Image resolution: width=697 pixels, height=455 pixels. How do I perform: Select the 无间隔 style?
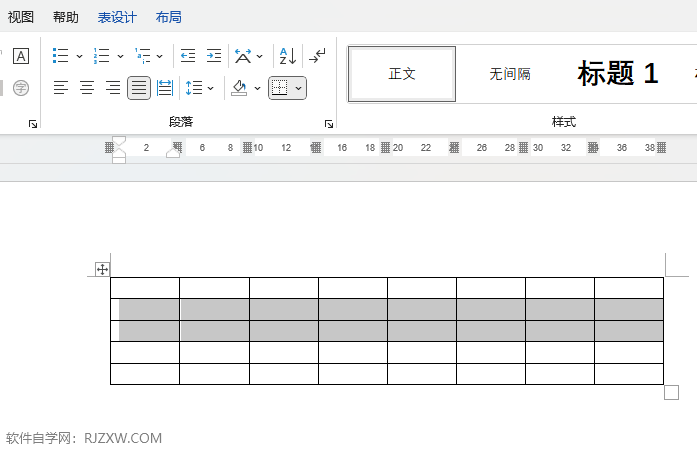tap(510, 74)
